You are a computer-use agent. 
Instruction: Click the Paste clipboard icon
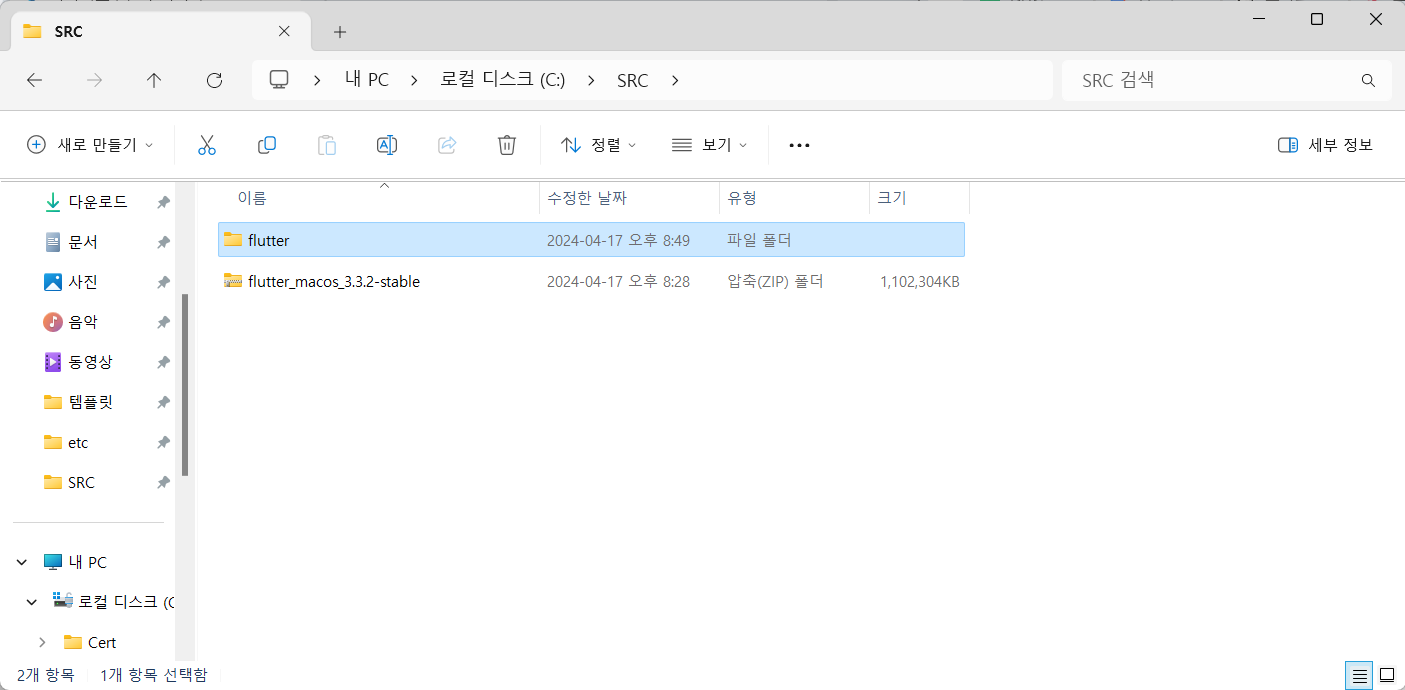(327, 145)
